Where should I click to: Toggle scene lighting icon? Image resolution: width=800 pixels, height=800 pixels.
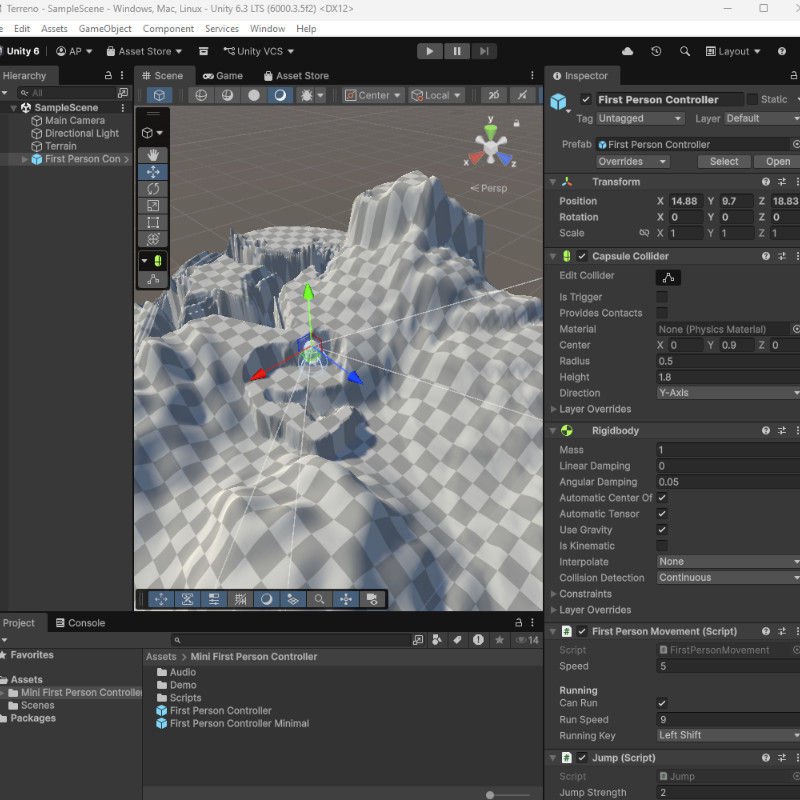click(x=280, y=95)
